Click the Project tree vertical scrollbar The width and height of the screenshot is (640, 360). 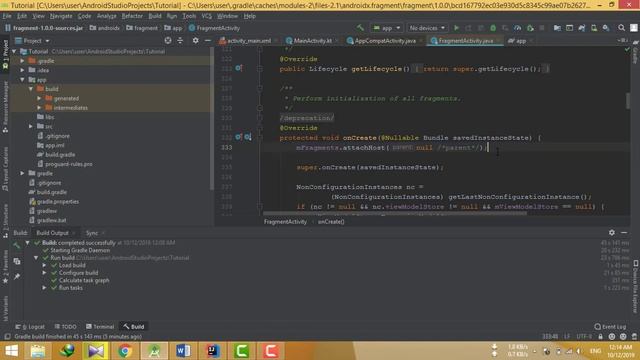tap(211, 118)
